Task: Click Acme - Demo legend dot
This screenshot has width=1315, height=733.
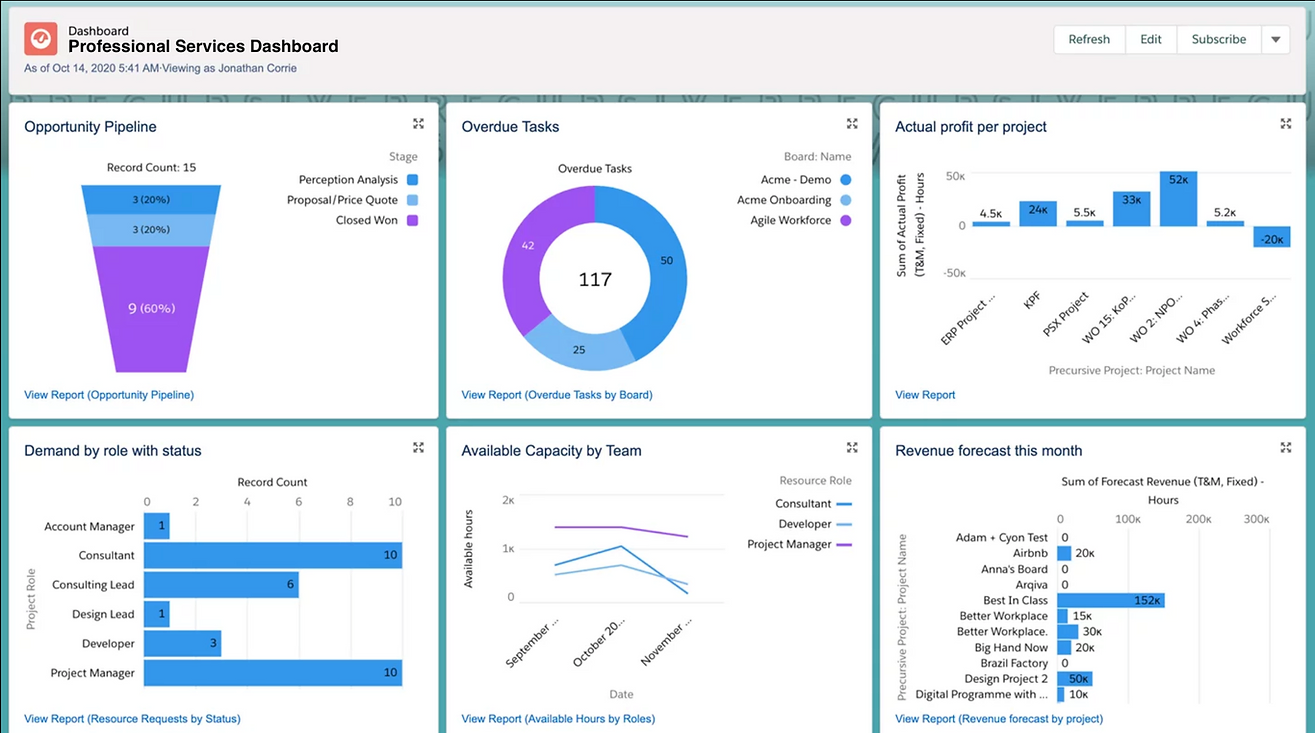Action: [x=846, y=180]
